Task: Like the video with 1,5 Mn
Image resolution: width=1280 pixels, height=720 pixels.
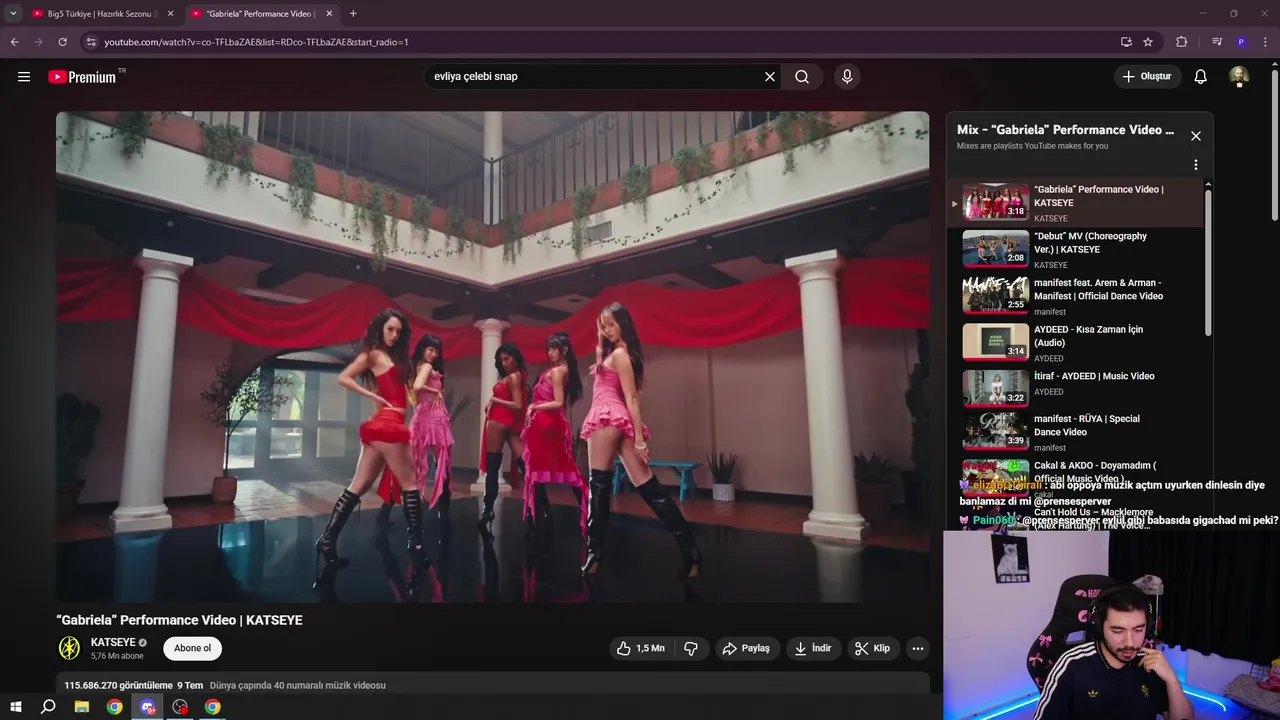Action: pyautogui.click(x=641, y=648)
